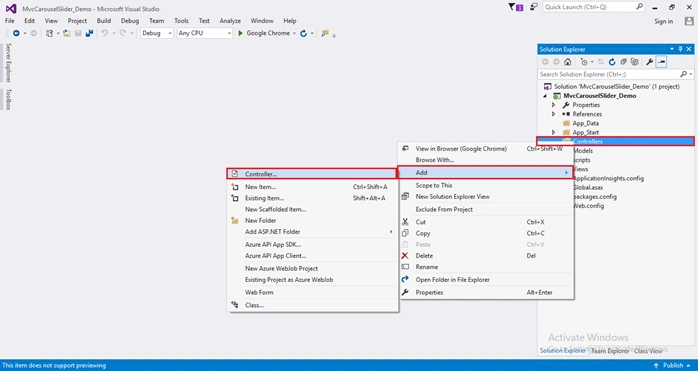Click the Collapse All icon in Solution Explorer

(624, 62)
